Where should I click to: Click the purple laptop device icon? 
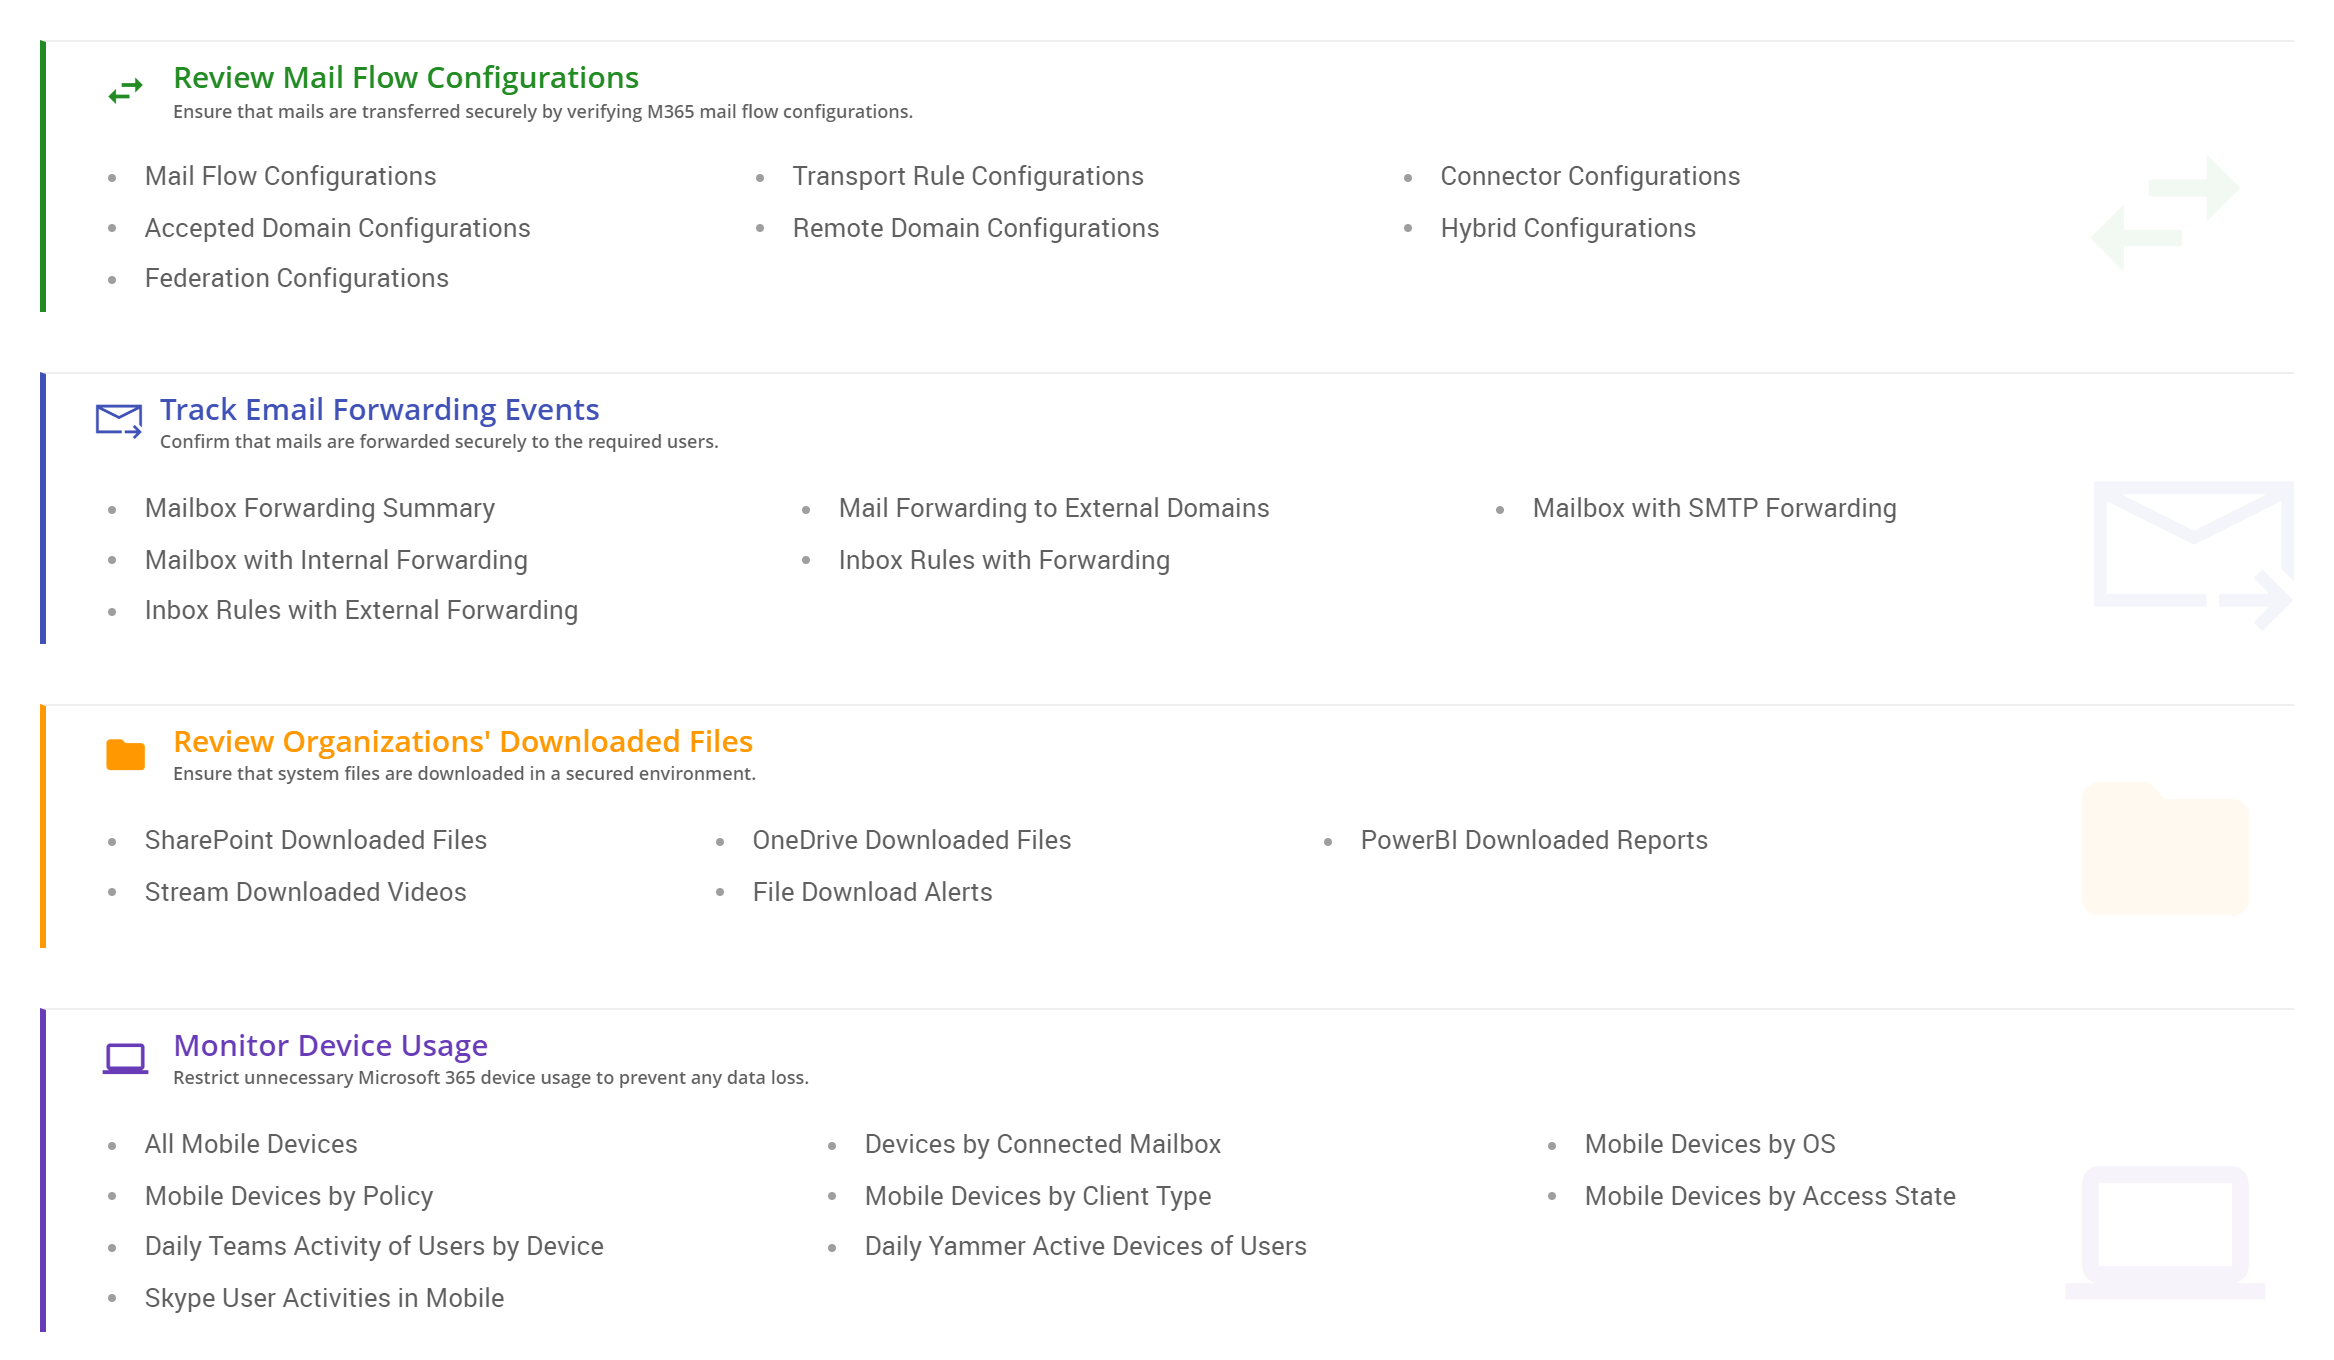click(x=126, y=1058)
